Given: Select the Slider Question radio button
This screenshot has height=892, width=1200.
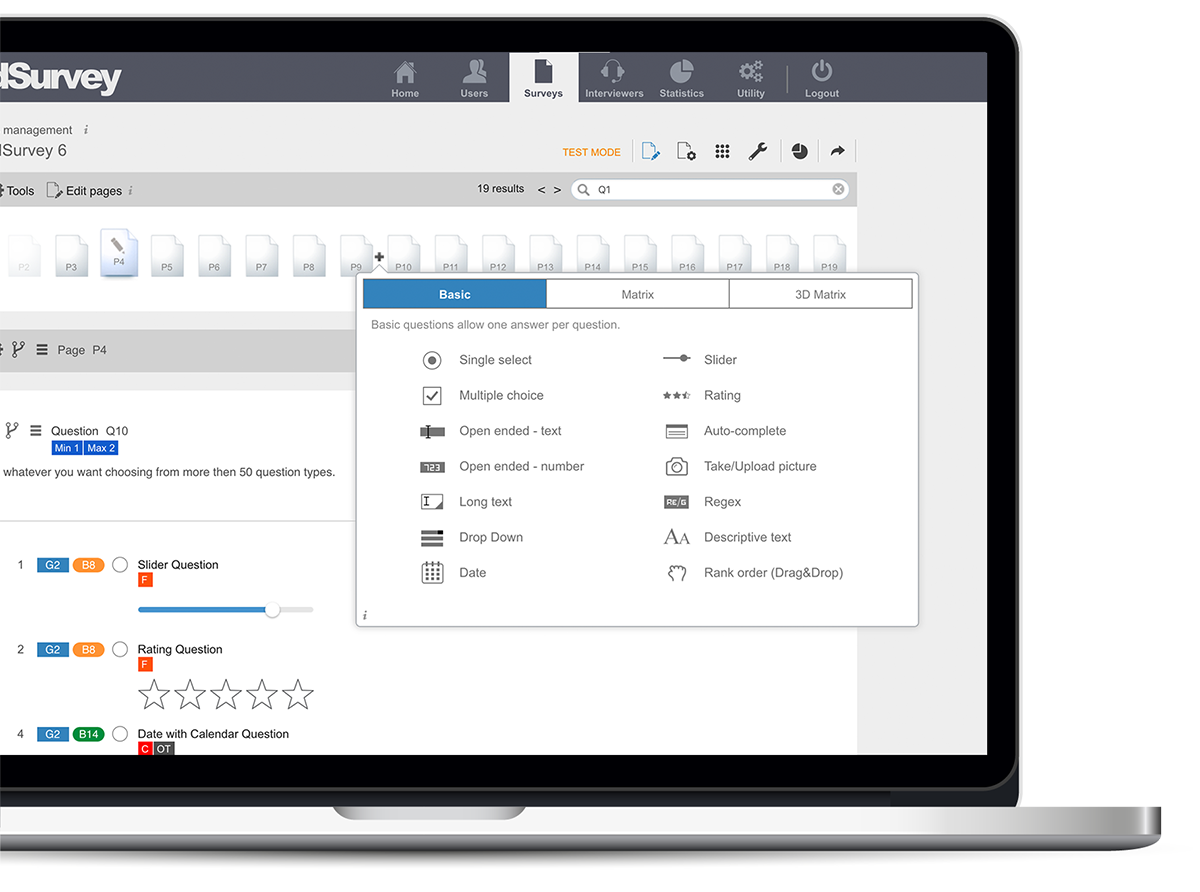Looking at the screenshot, I should click(120, 565).
